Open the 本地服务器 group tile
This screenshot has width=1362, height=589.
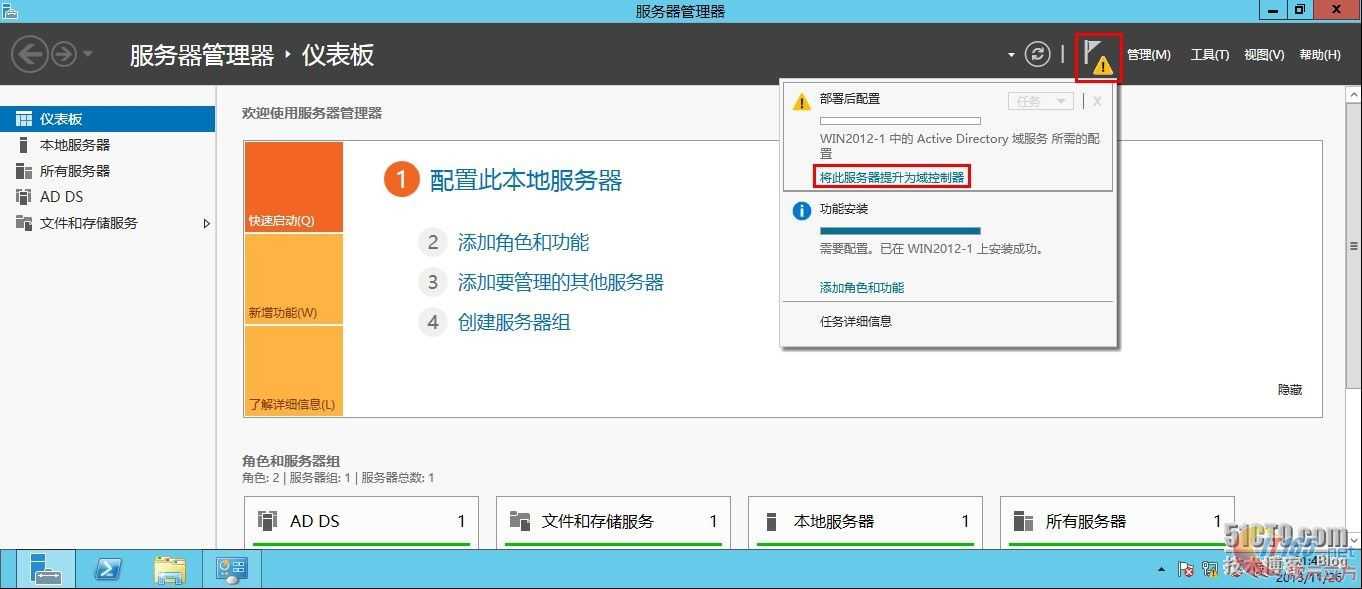pyautogui.click(x=865, y=523)
